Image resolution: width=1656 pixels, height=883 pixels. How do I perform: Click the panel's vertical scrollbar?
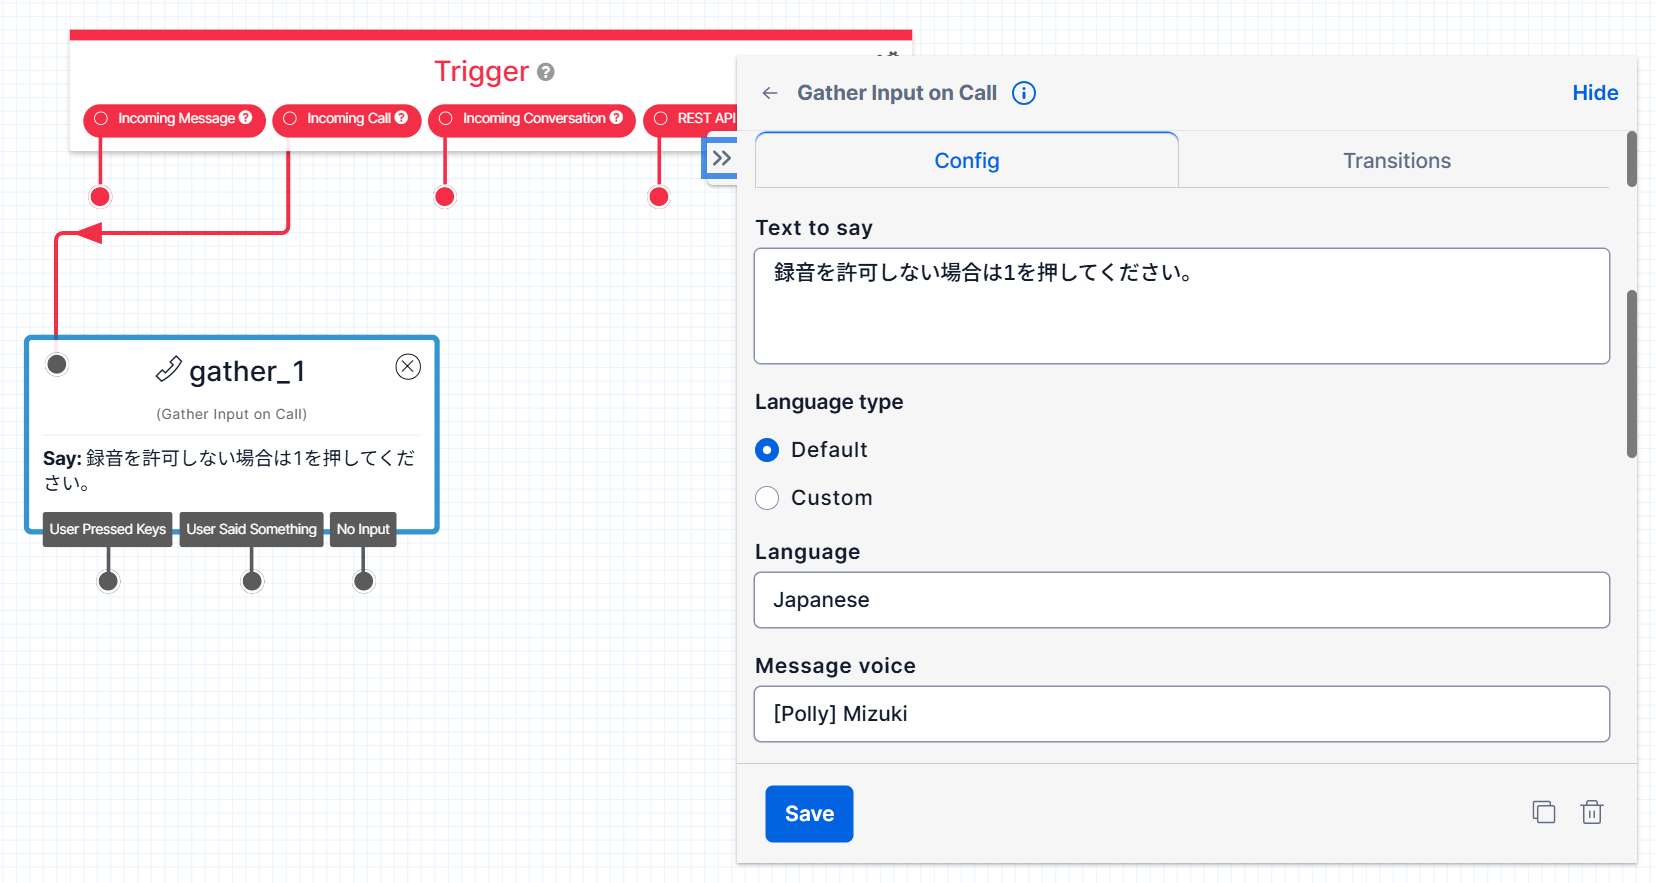[1631, 373]
